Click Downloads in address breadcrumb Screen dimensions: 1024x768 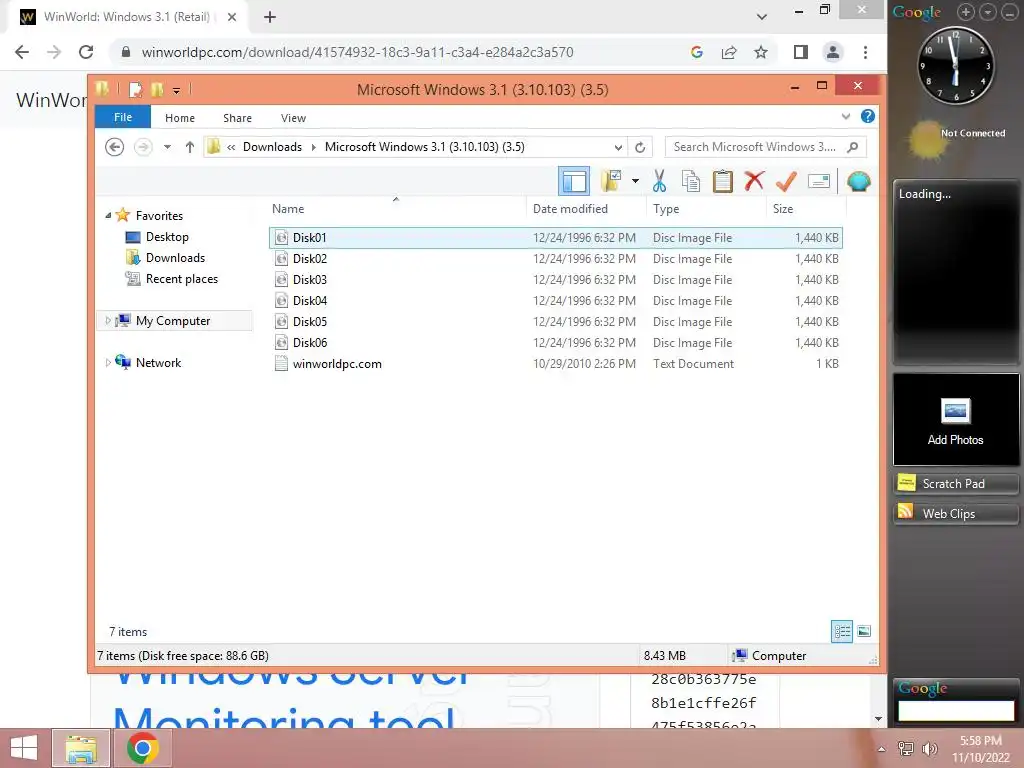pyautogui.click(x=272, y=147)
